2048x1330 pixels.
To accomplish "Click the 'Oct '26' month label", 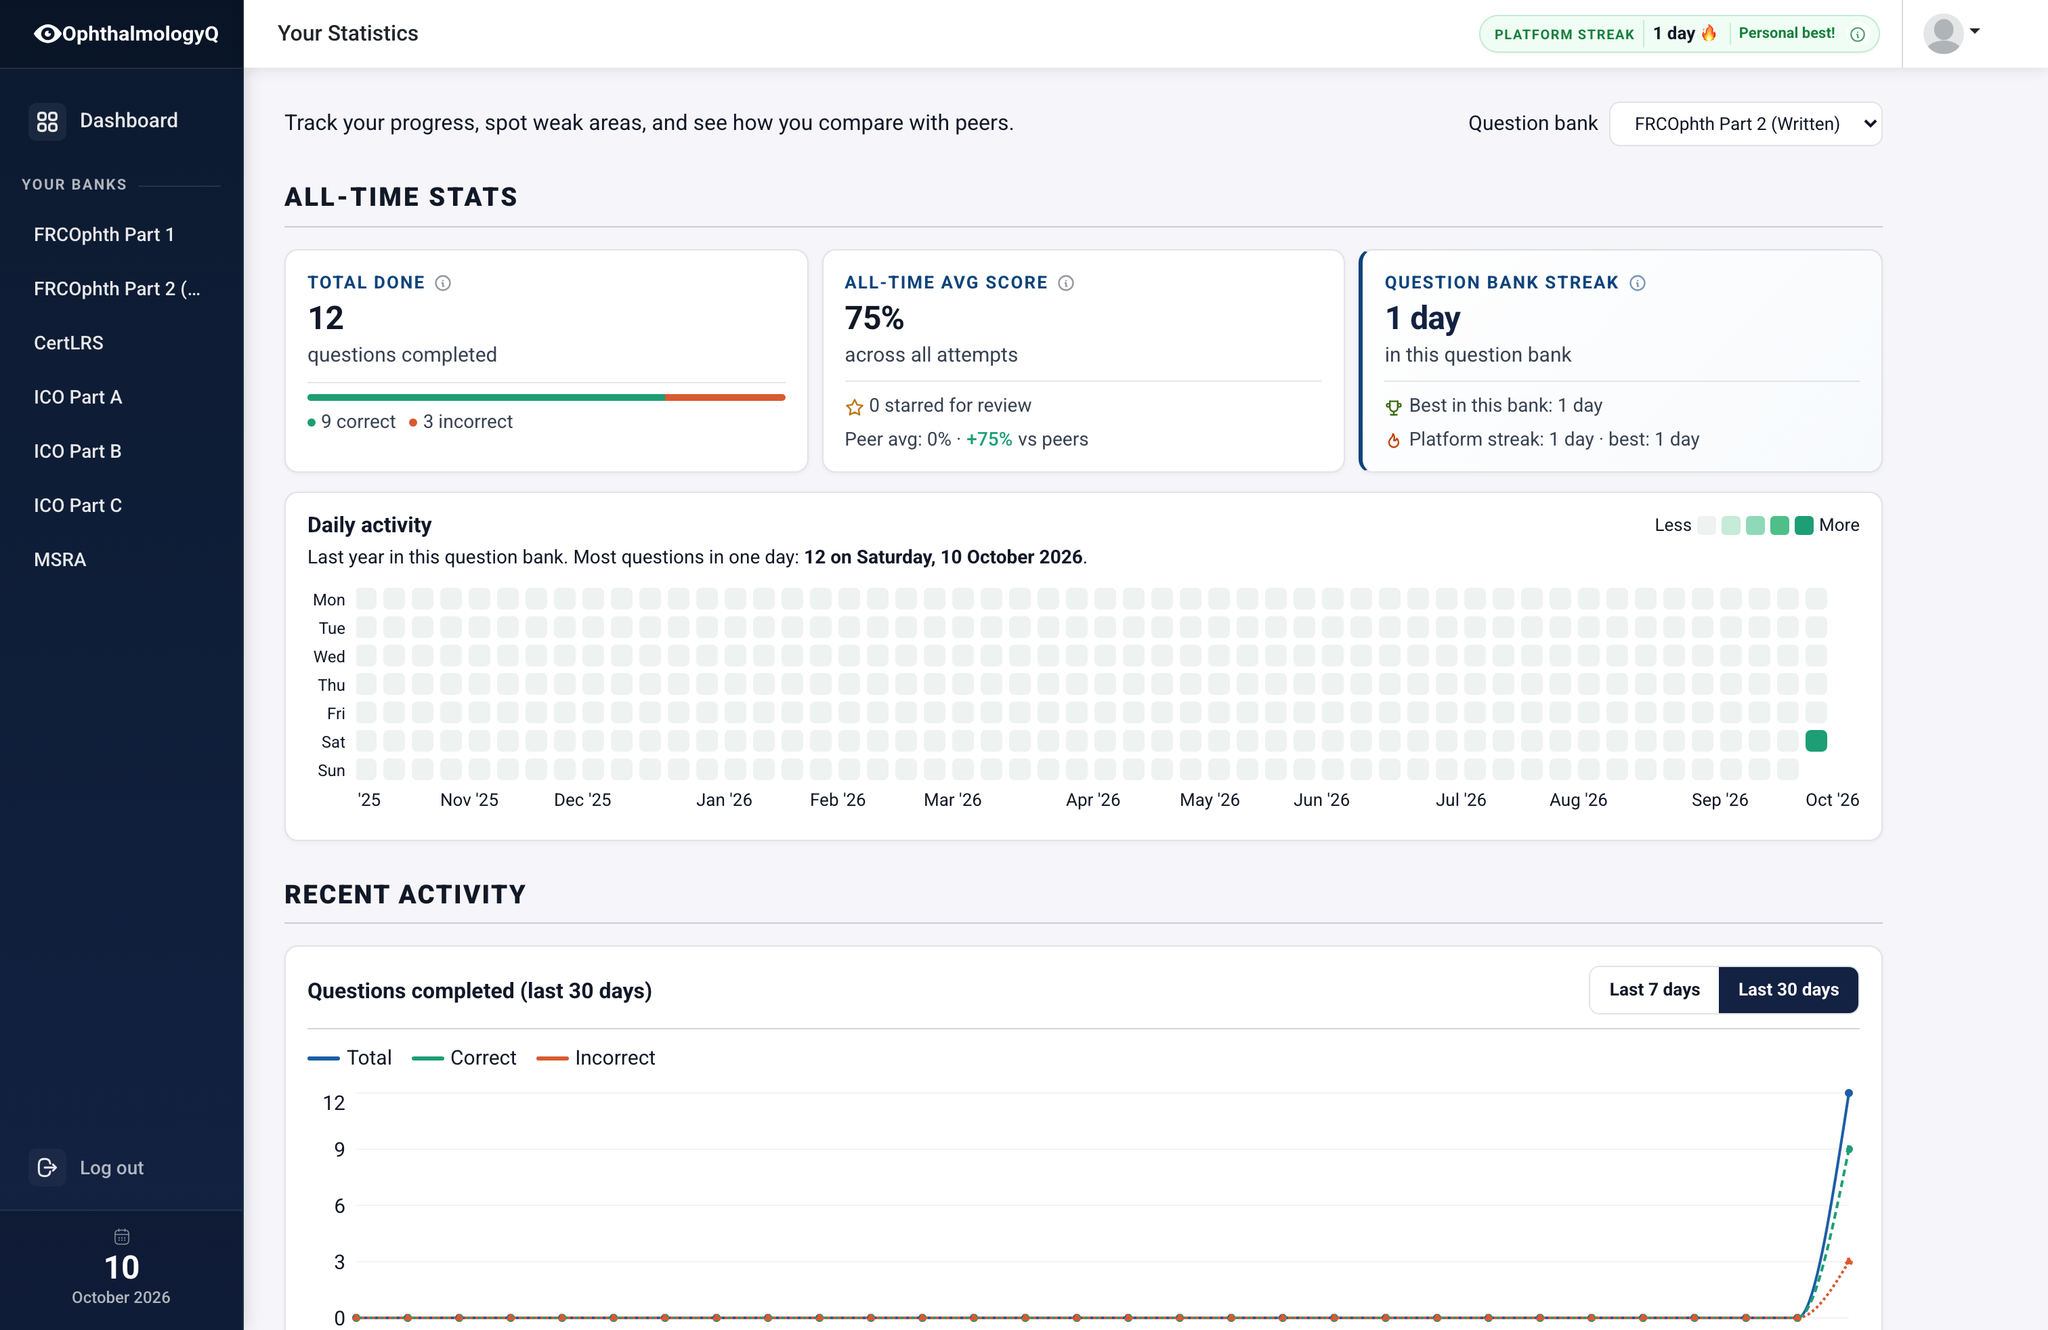I will tap(1832, 800).
